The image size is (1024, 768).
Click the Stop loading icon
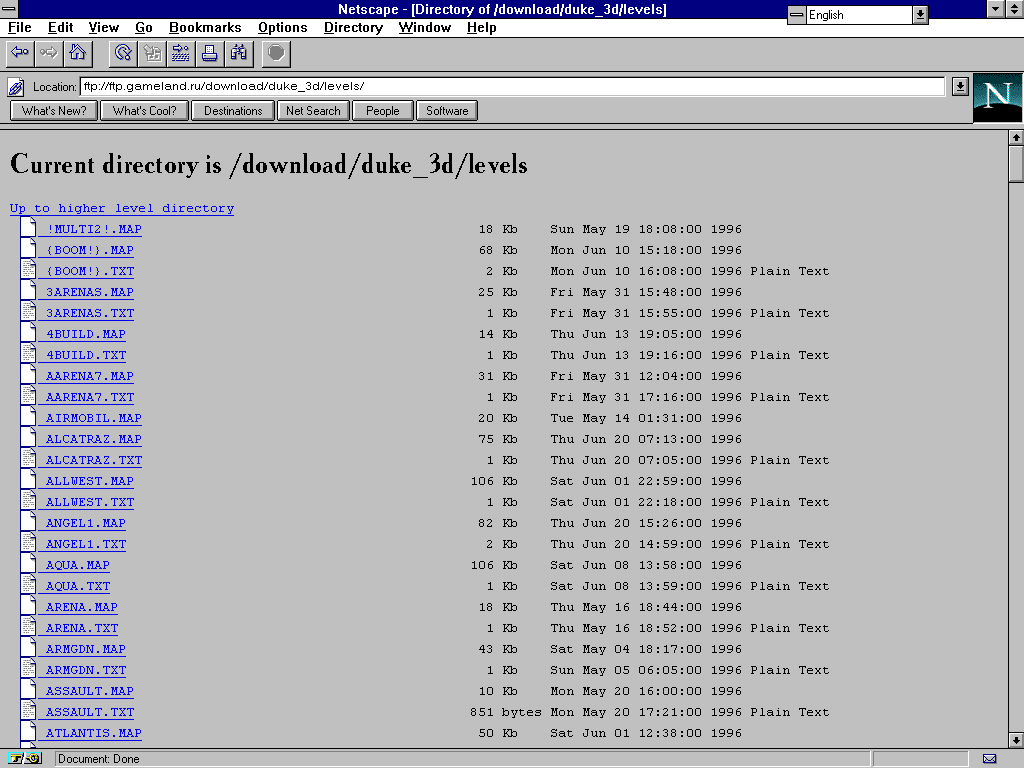(x=276, y=53)
